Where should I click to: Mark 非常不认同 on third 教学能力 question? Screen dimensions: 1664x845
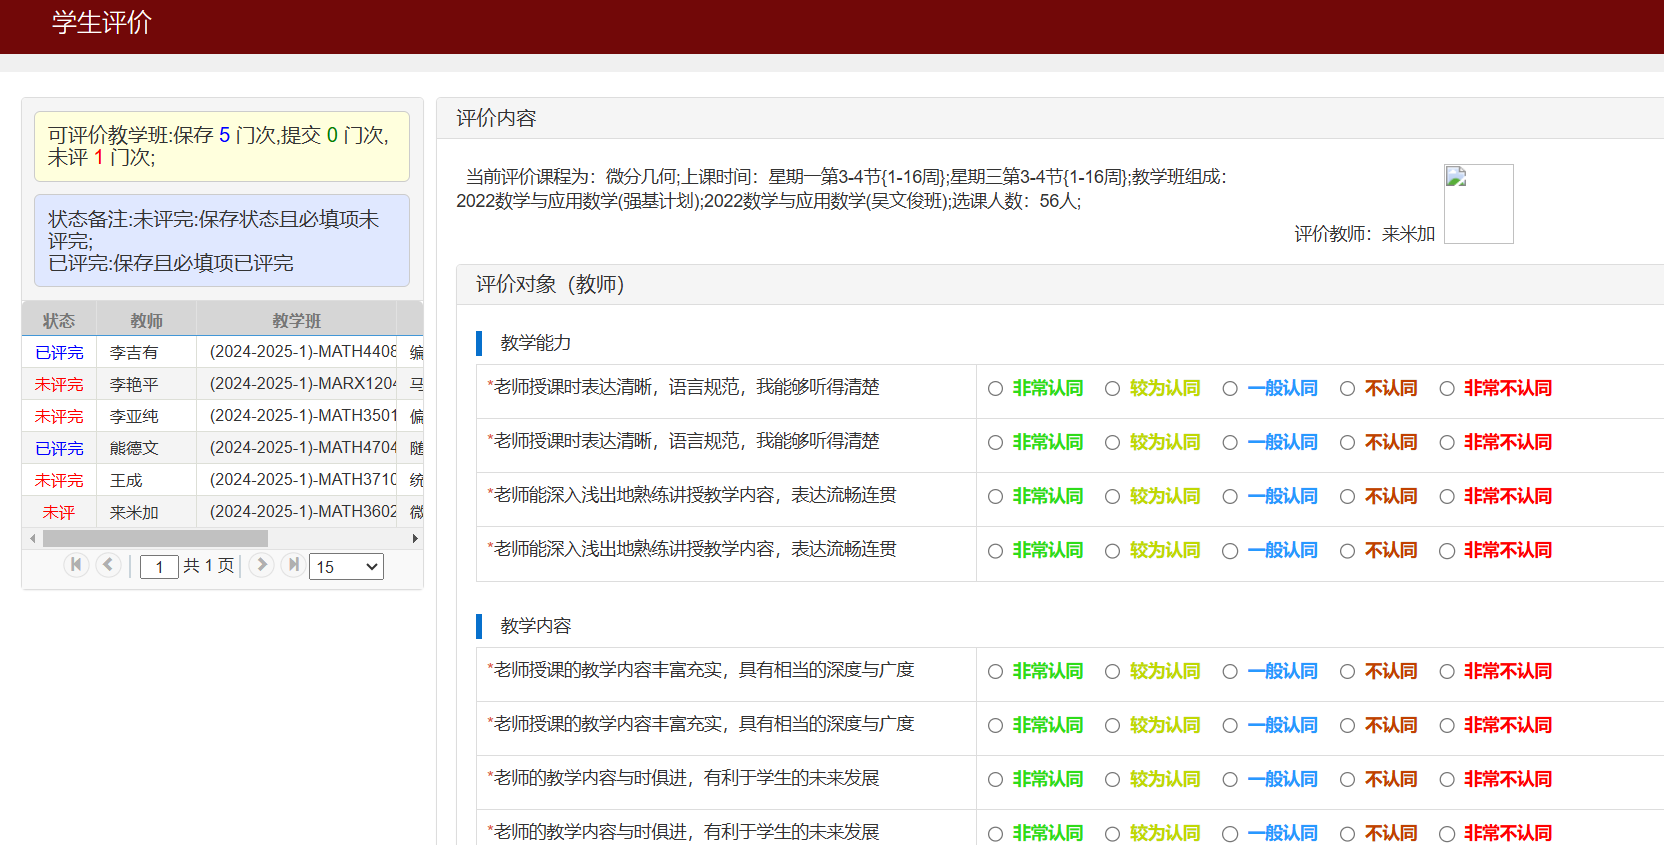coord(1447,497)
